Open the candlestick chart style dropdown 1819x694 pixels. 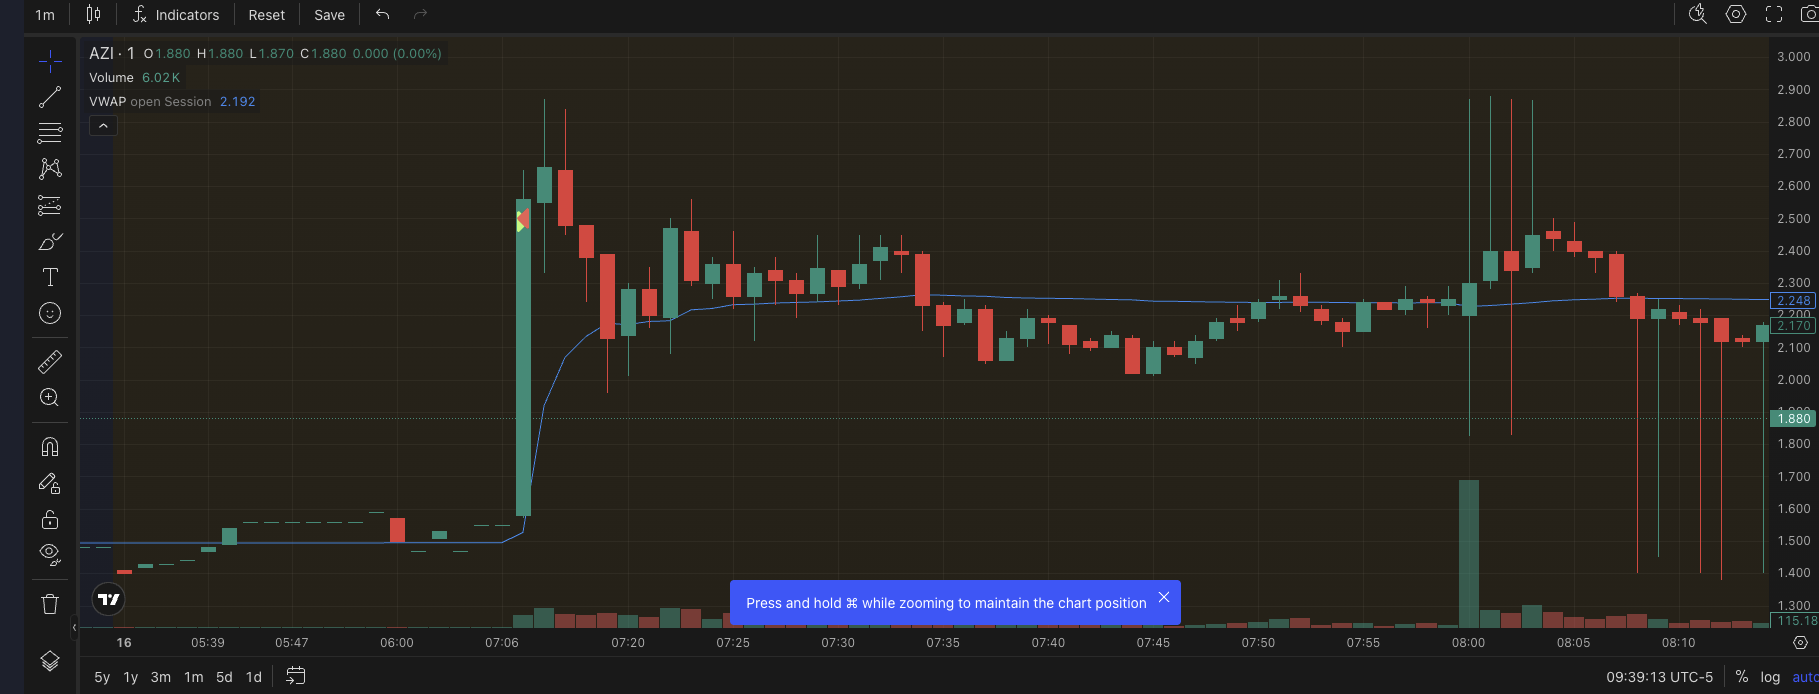click(93, 14)
